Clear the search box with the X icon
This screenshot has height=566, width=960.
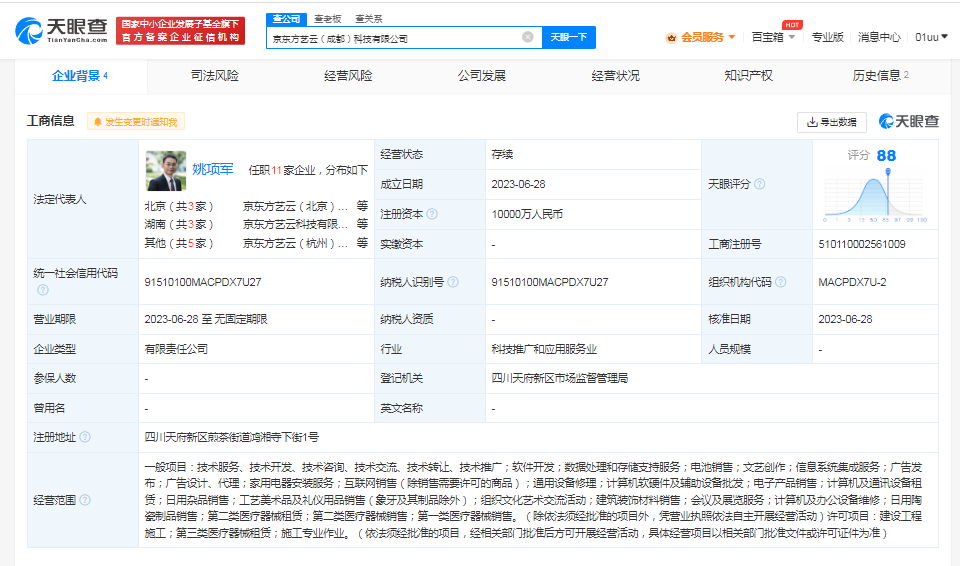click(x=528, y=37)
